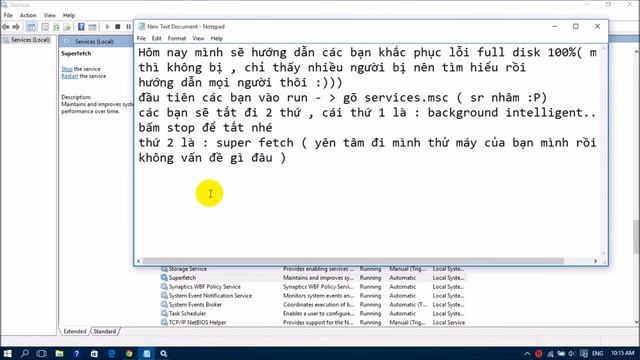Click the volume icon in system tray
640x360 pixels.
coord(572,353)
